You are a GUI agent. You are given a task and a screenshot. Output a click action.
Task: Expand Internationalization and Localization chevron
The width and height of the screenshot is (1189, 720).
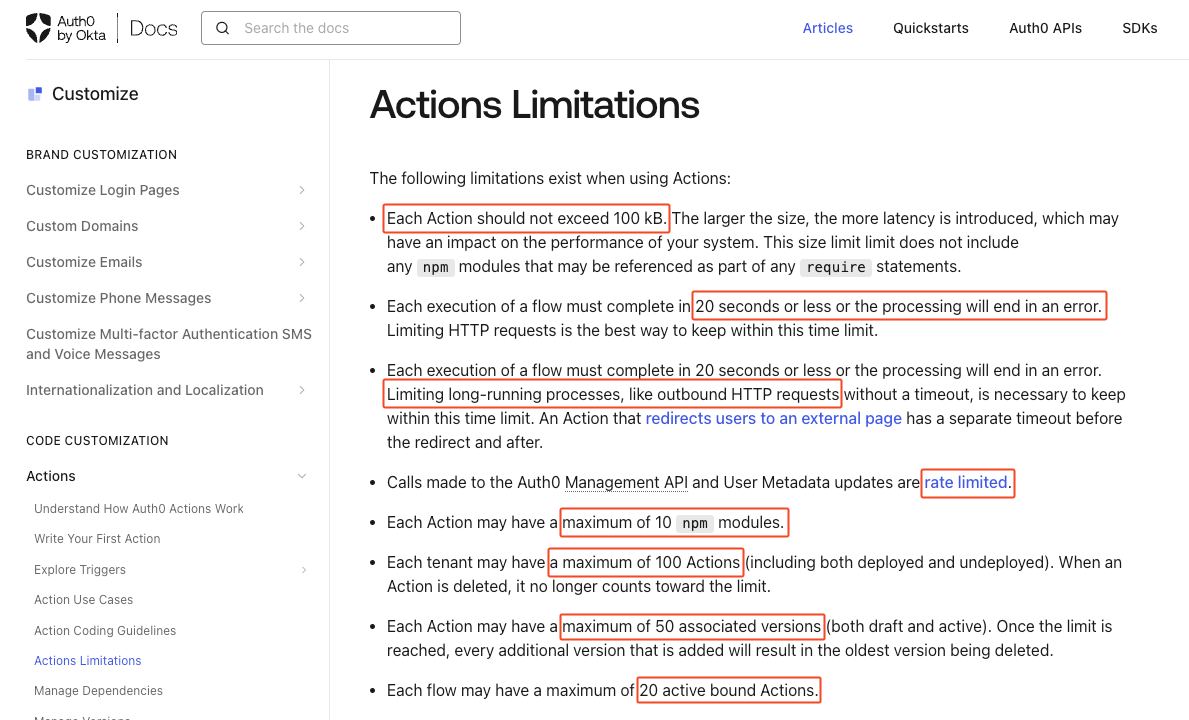302,390
